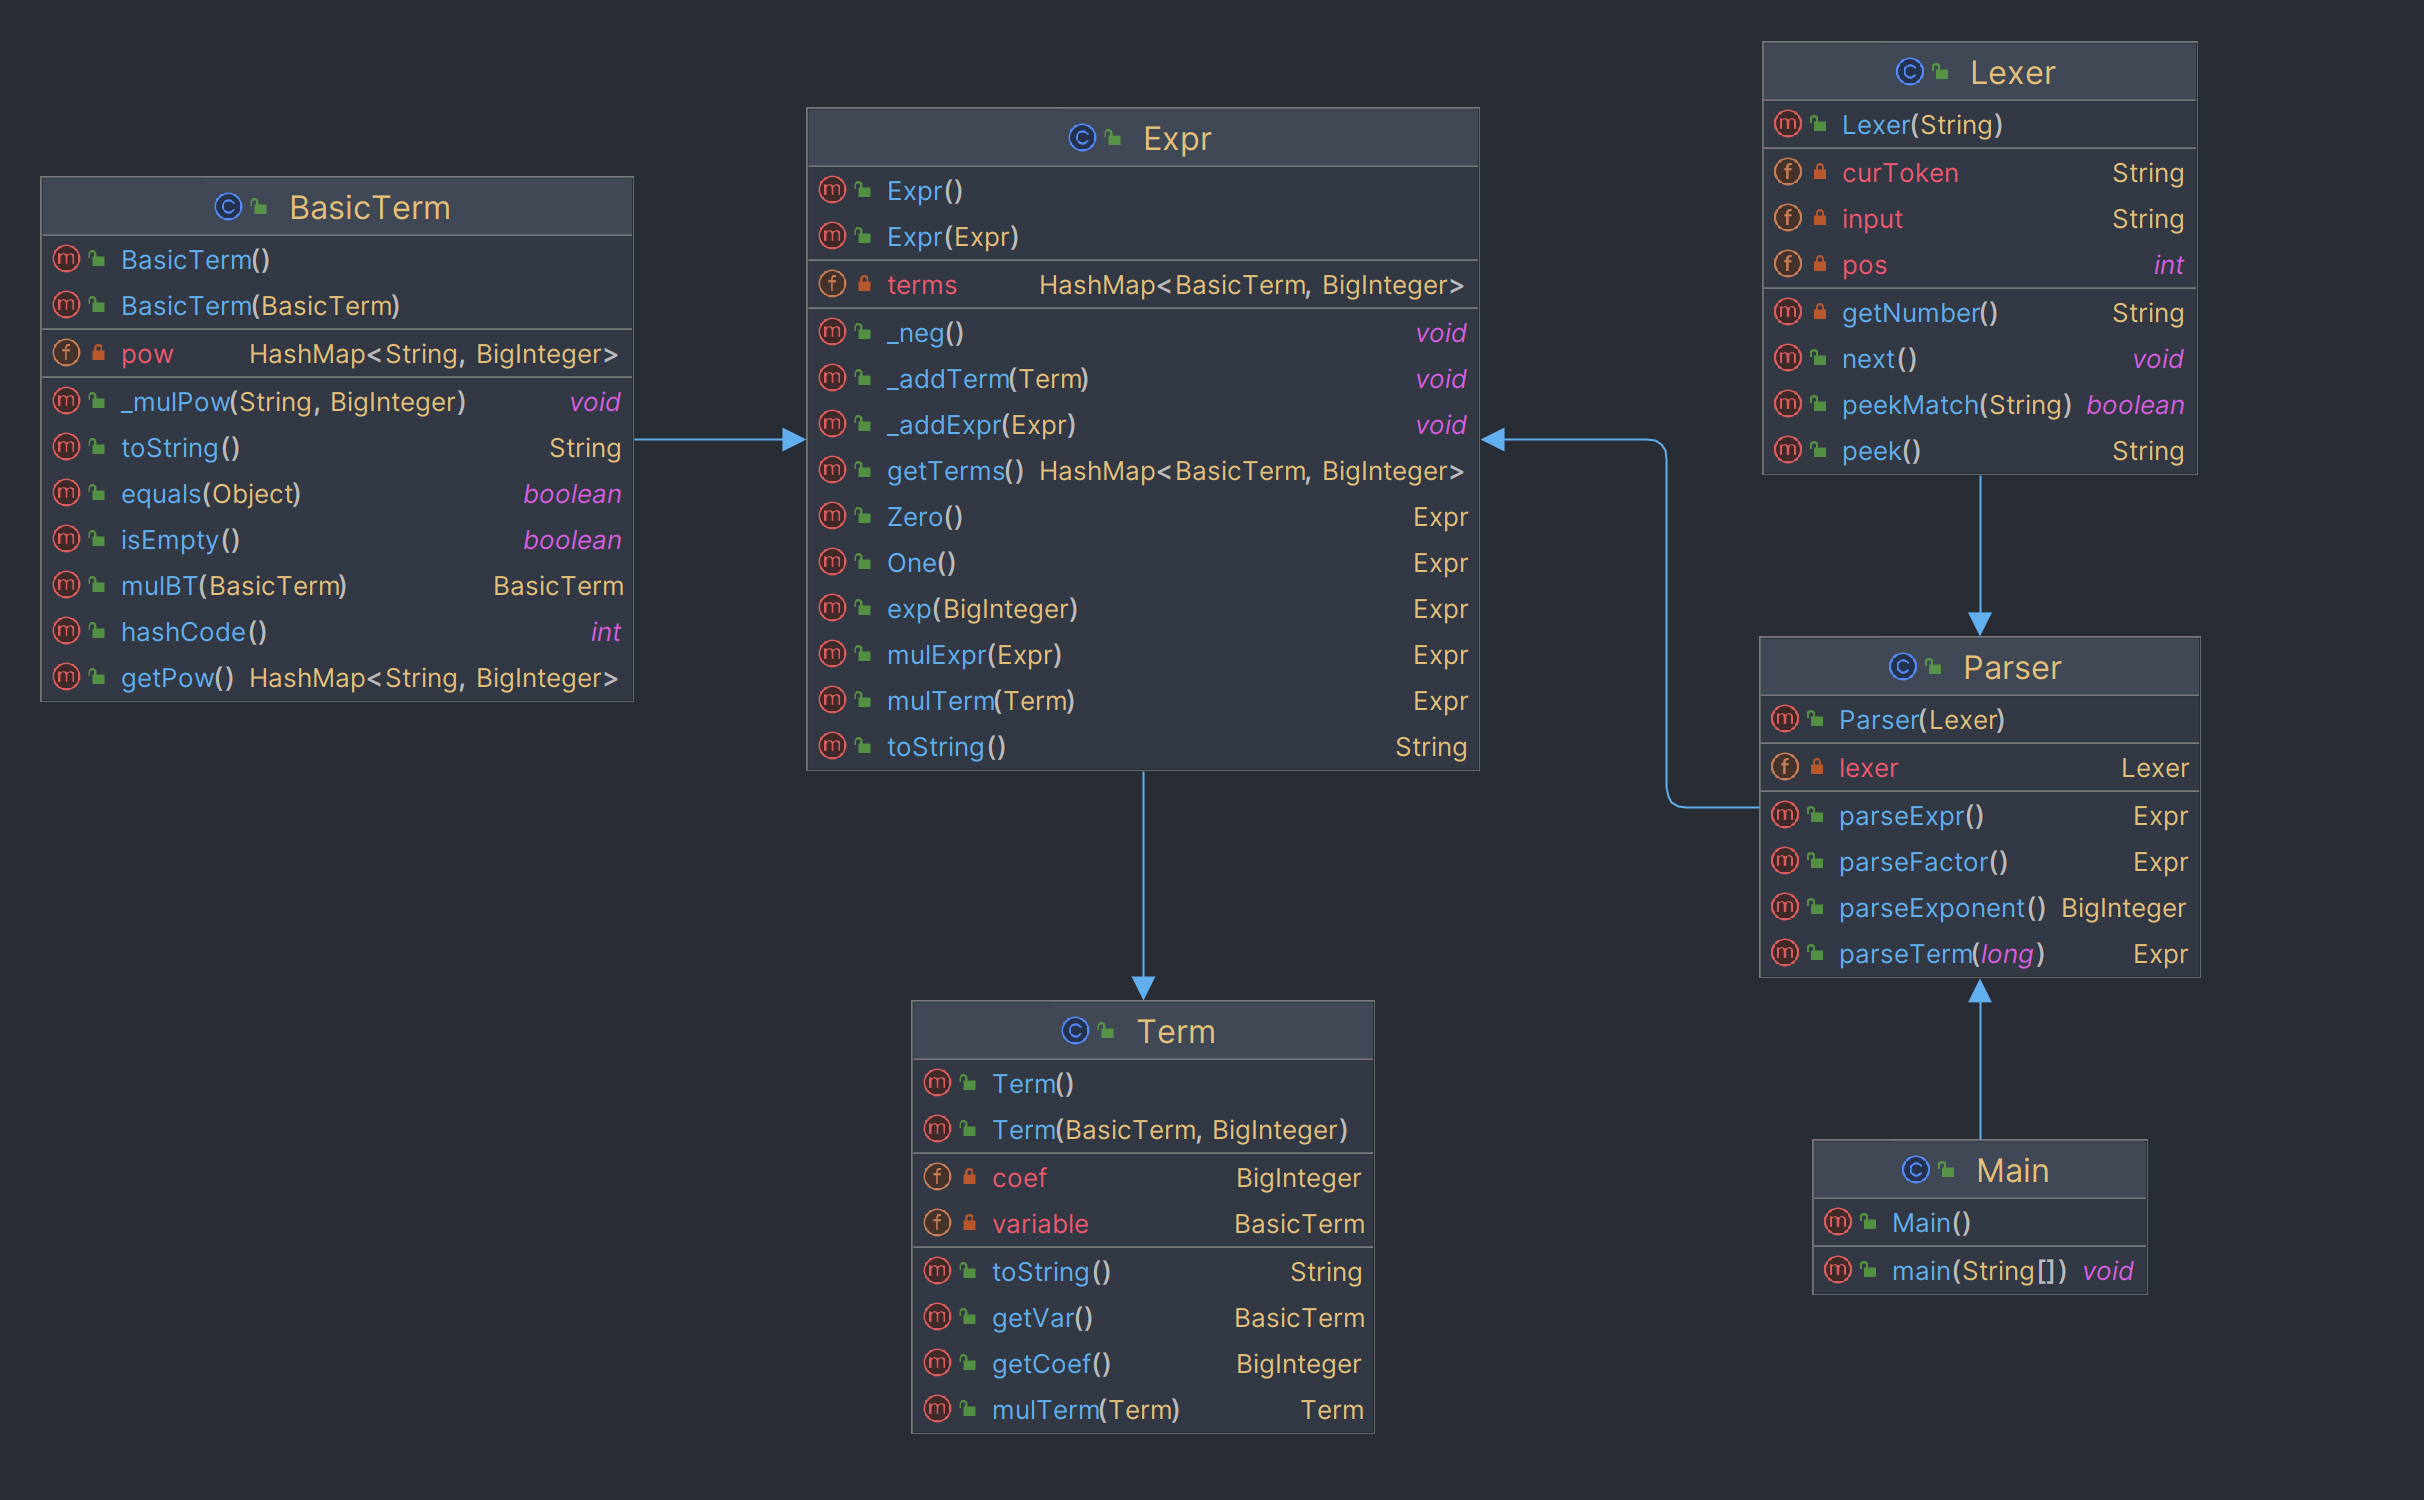Click the class icon beside BasicTerm title
Viewport: 2424px width, 1500px height.
coord(228,207)
